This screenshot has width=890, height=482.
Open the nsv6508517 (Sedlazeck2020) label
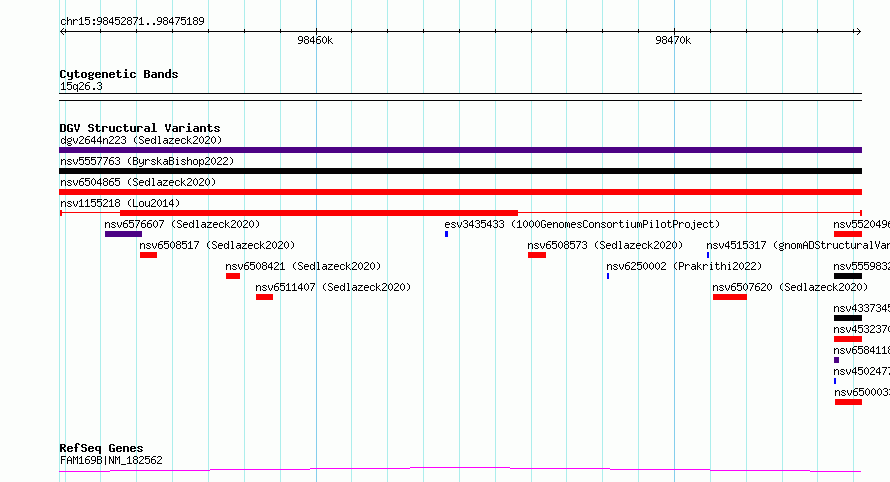coord(217,245)
